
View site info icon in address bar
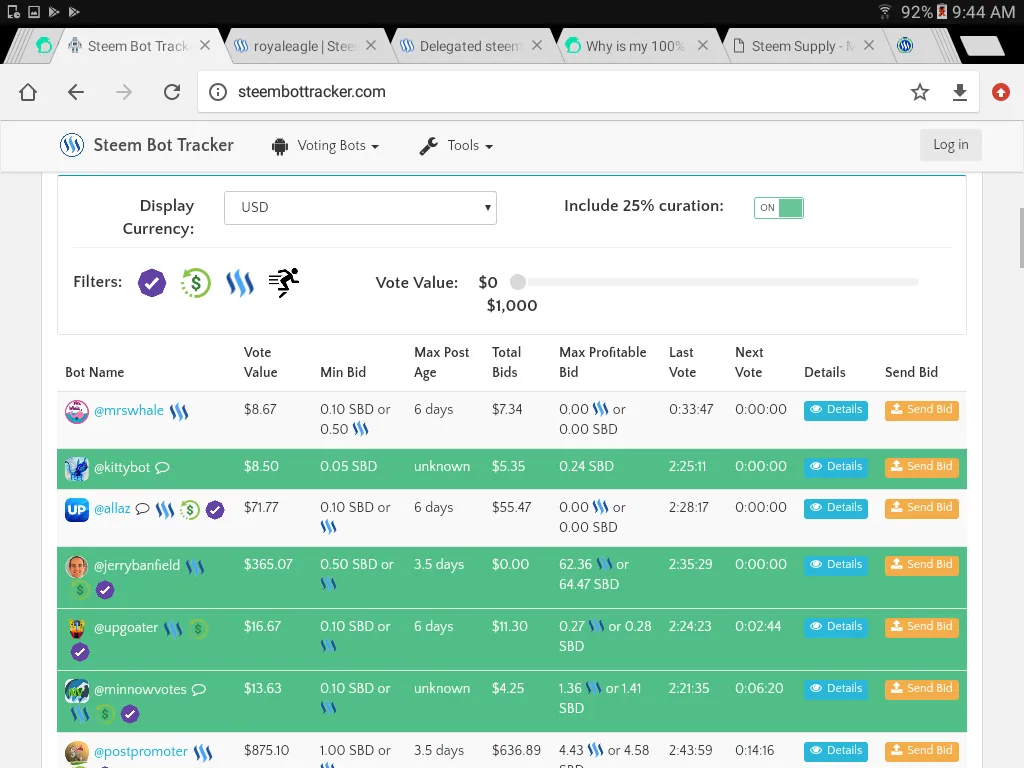point(217,92)
